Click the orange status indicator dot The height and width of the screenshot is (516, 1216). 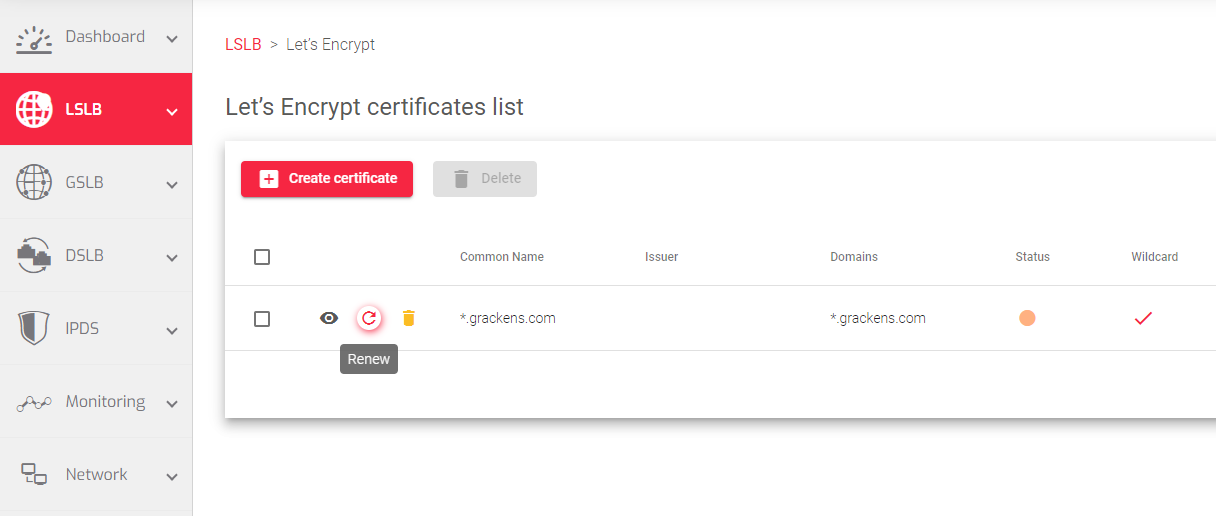(x=1027, y=318)
